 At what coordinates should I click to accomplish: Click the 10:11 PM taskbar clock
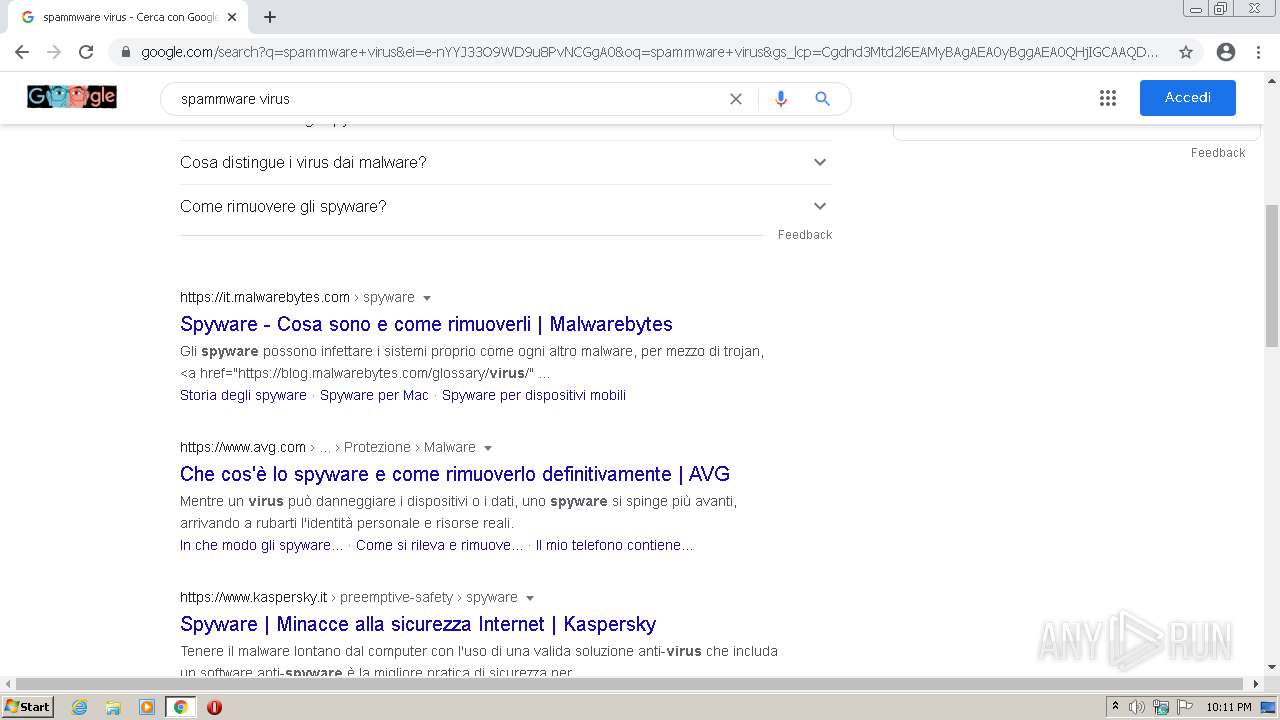pos(1229,707)
